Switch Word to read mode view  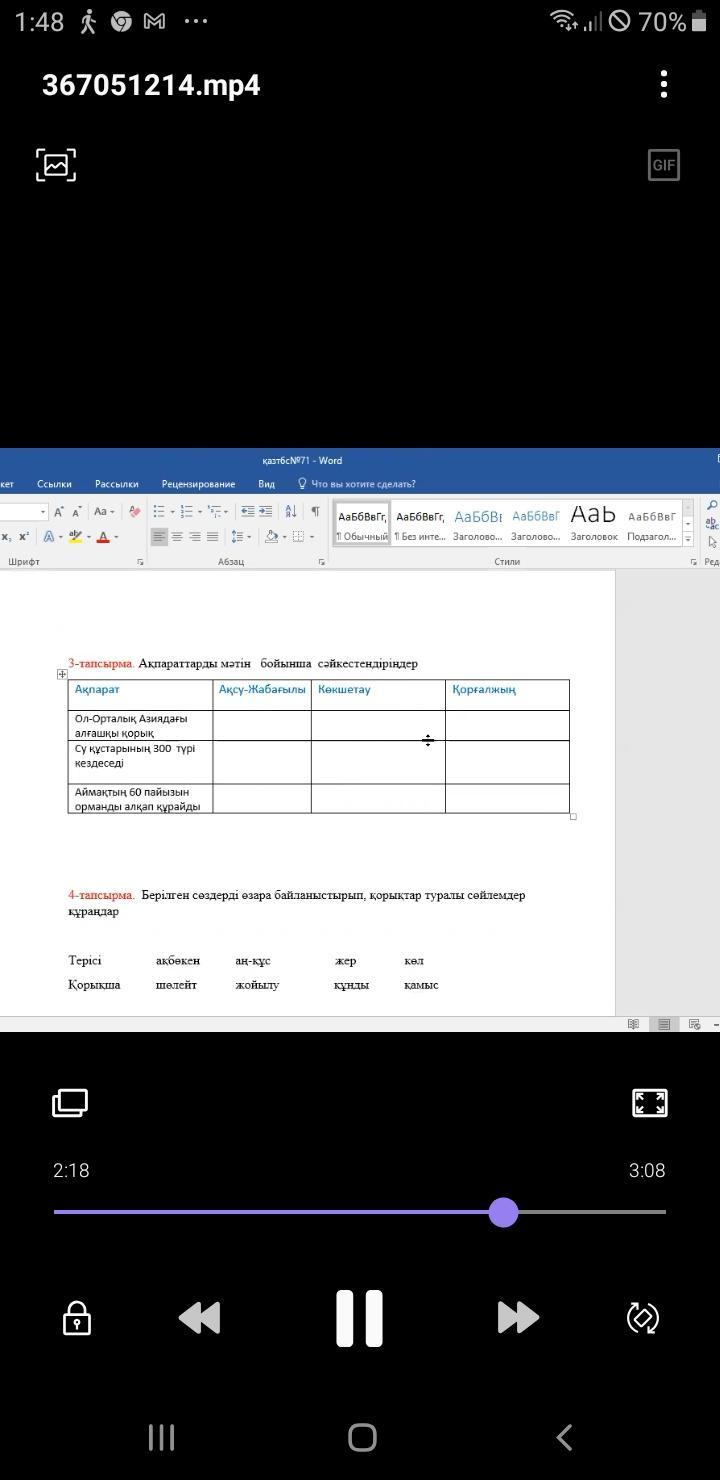(633, 1024)
